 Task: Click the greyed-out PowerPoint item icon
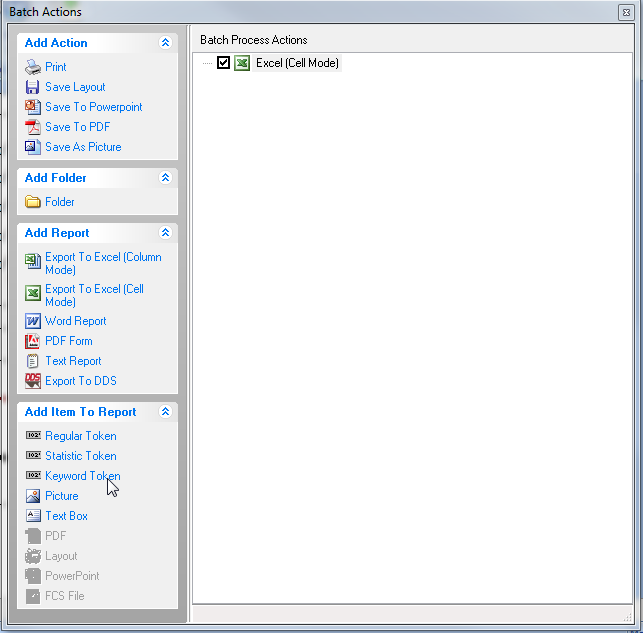tap(33, 576)
